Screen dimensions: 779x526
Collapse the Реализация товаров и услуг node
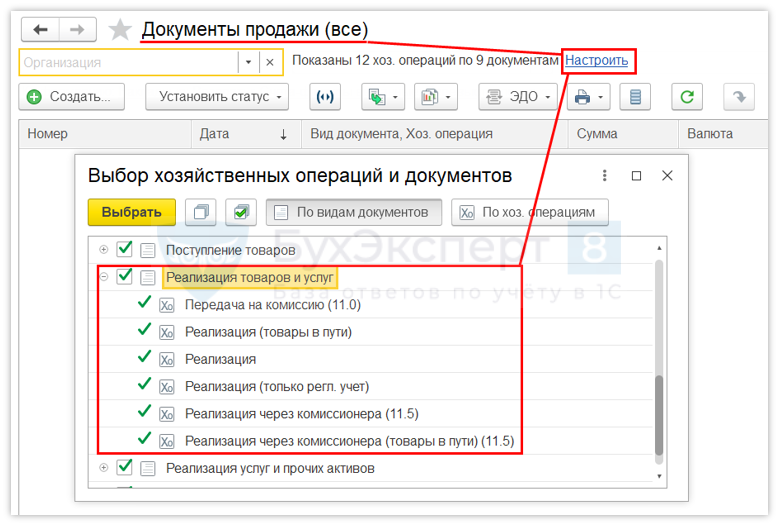tap(103, 277)
